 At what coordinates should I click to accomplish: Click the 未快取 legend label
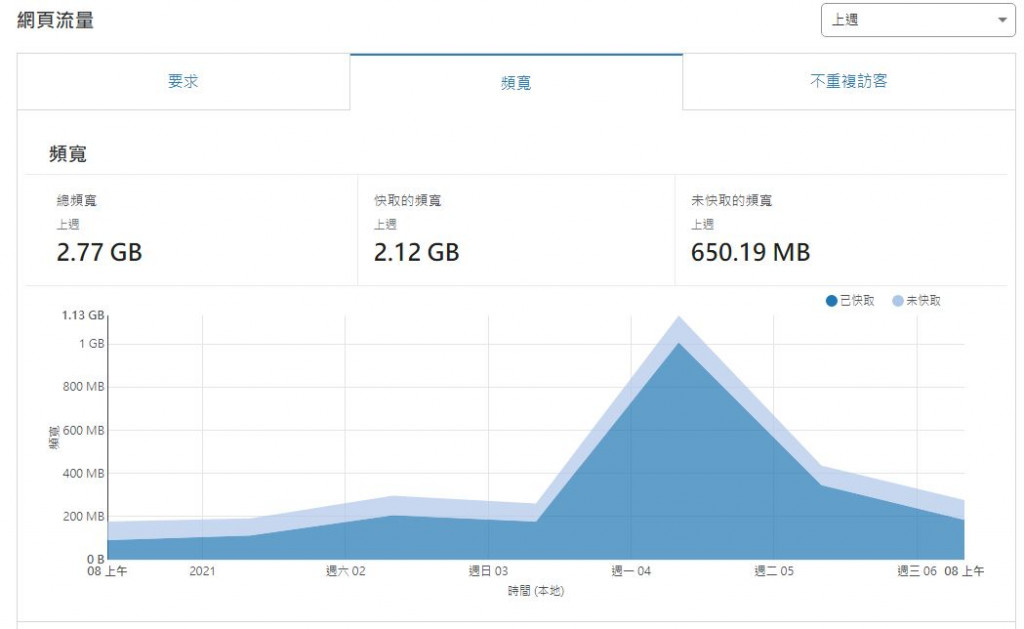[x=923, y=300]
